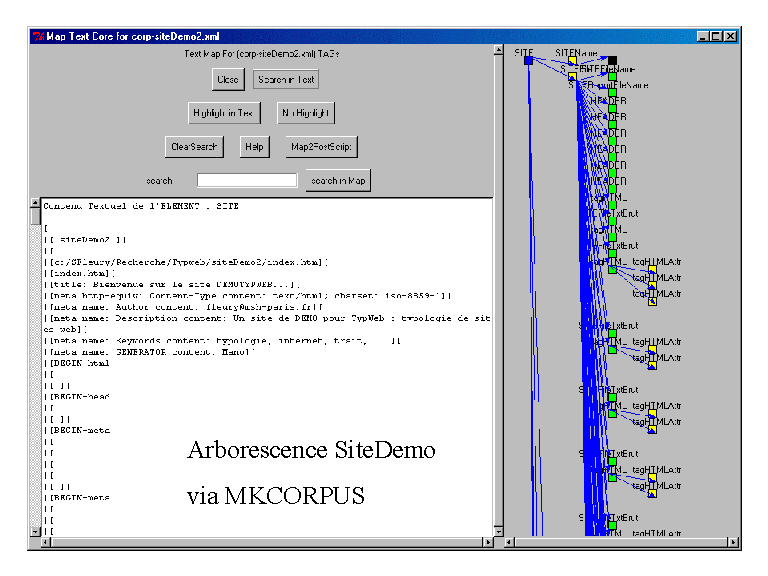Click the Search in Text button
Viewport: 768px width, 576px height.
[285, 79]
